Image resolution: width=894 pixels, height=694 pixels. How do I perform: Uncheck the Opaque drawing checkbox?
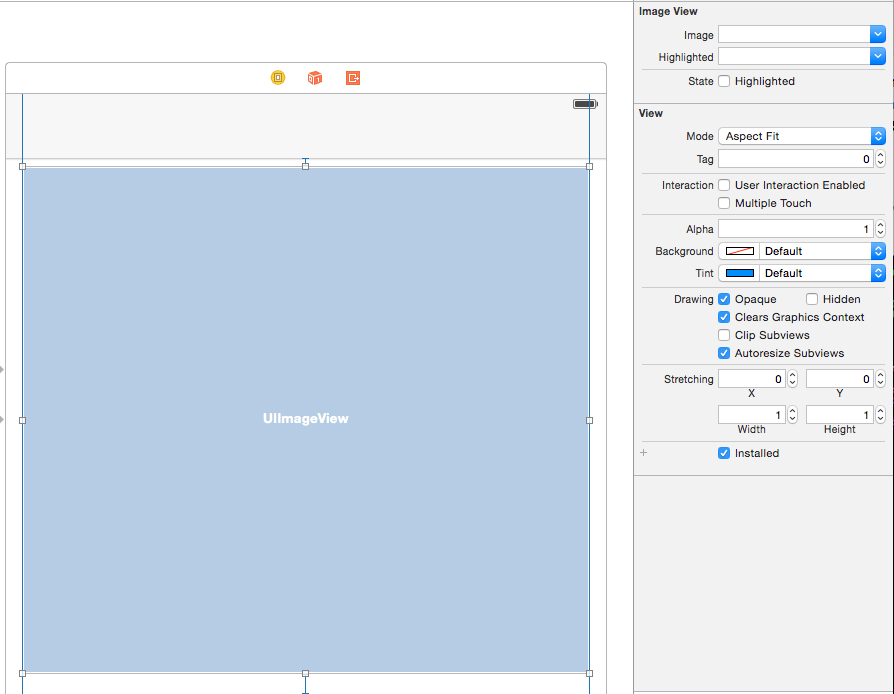pos(724,299)
